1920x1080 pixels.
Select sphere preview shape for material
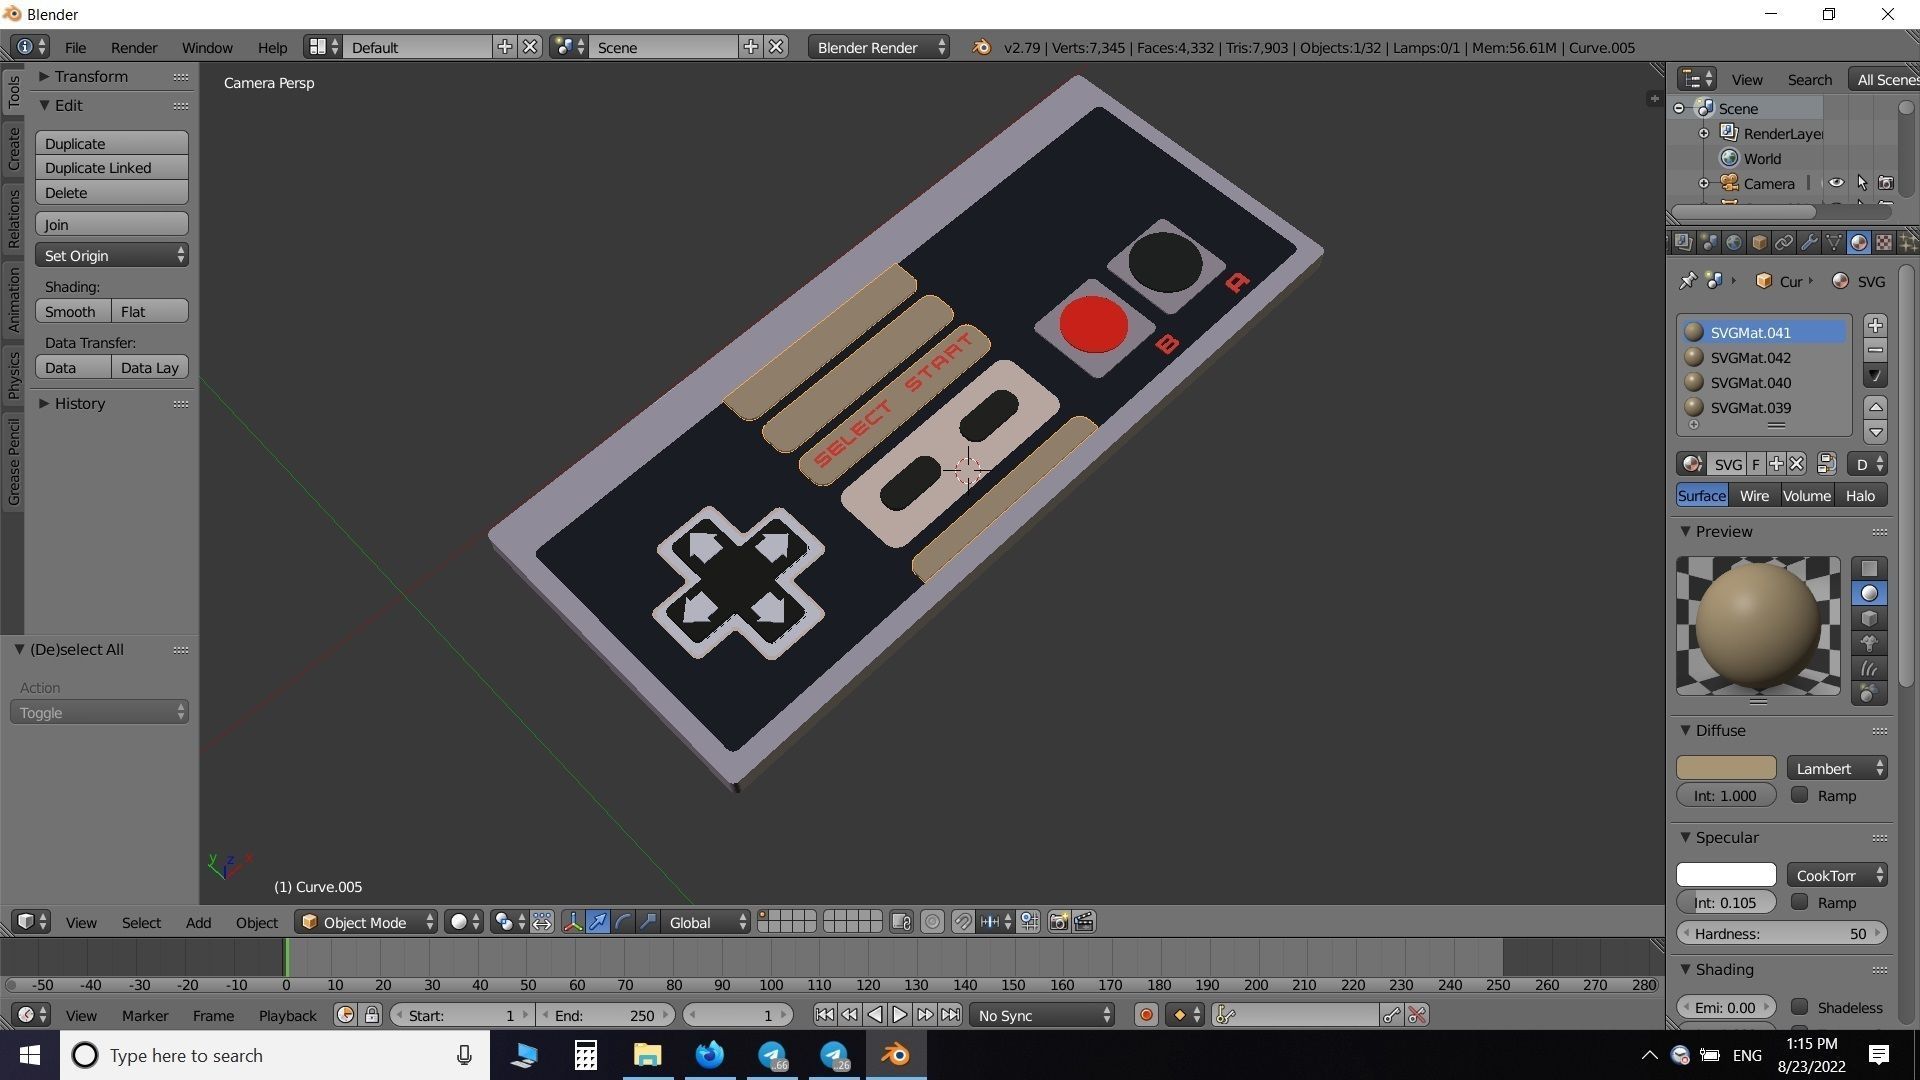point(1869,593)
